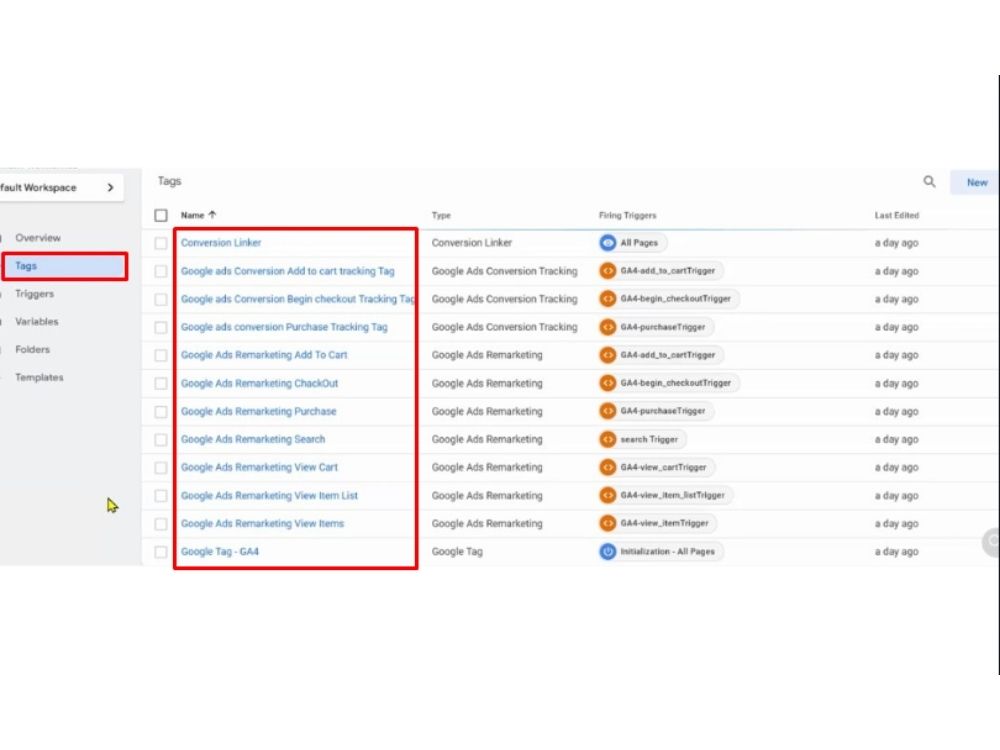Sort by the Name column header
Screen dimensions: 1000x750
click(x=192, y=216)
